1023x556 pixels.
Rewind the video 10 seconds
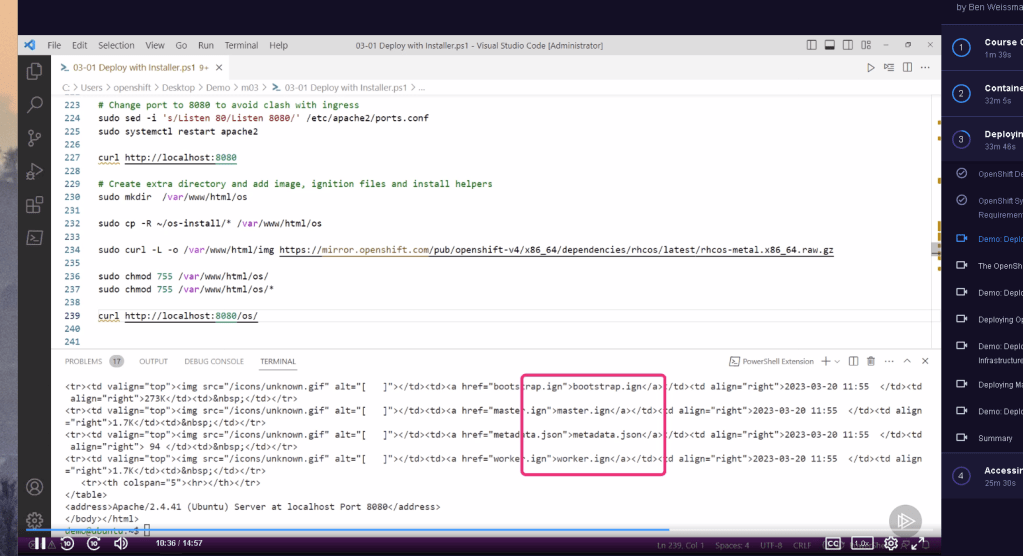coord(67,544)
